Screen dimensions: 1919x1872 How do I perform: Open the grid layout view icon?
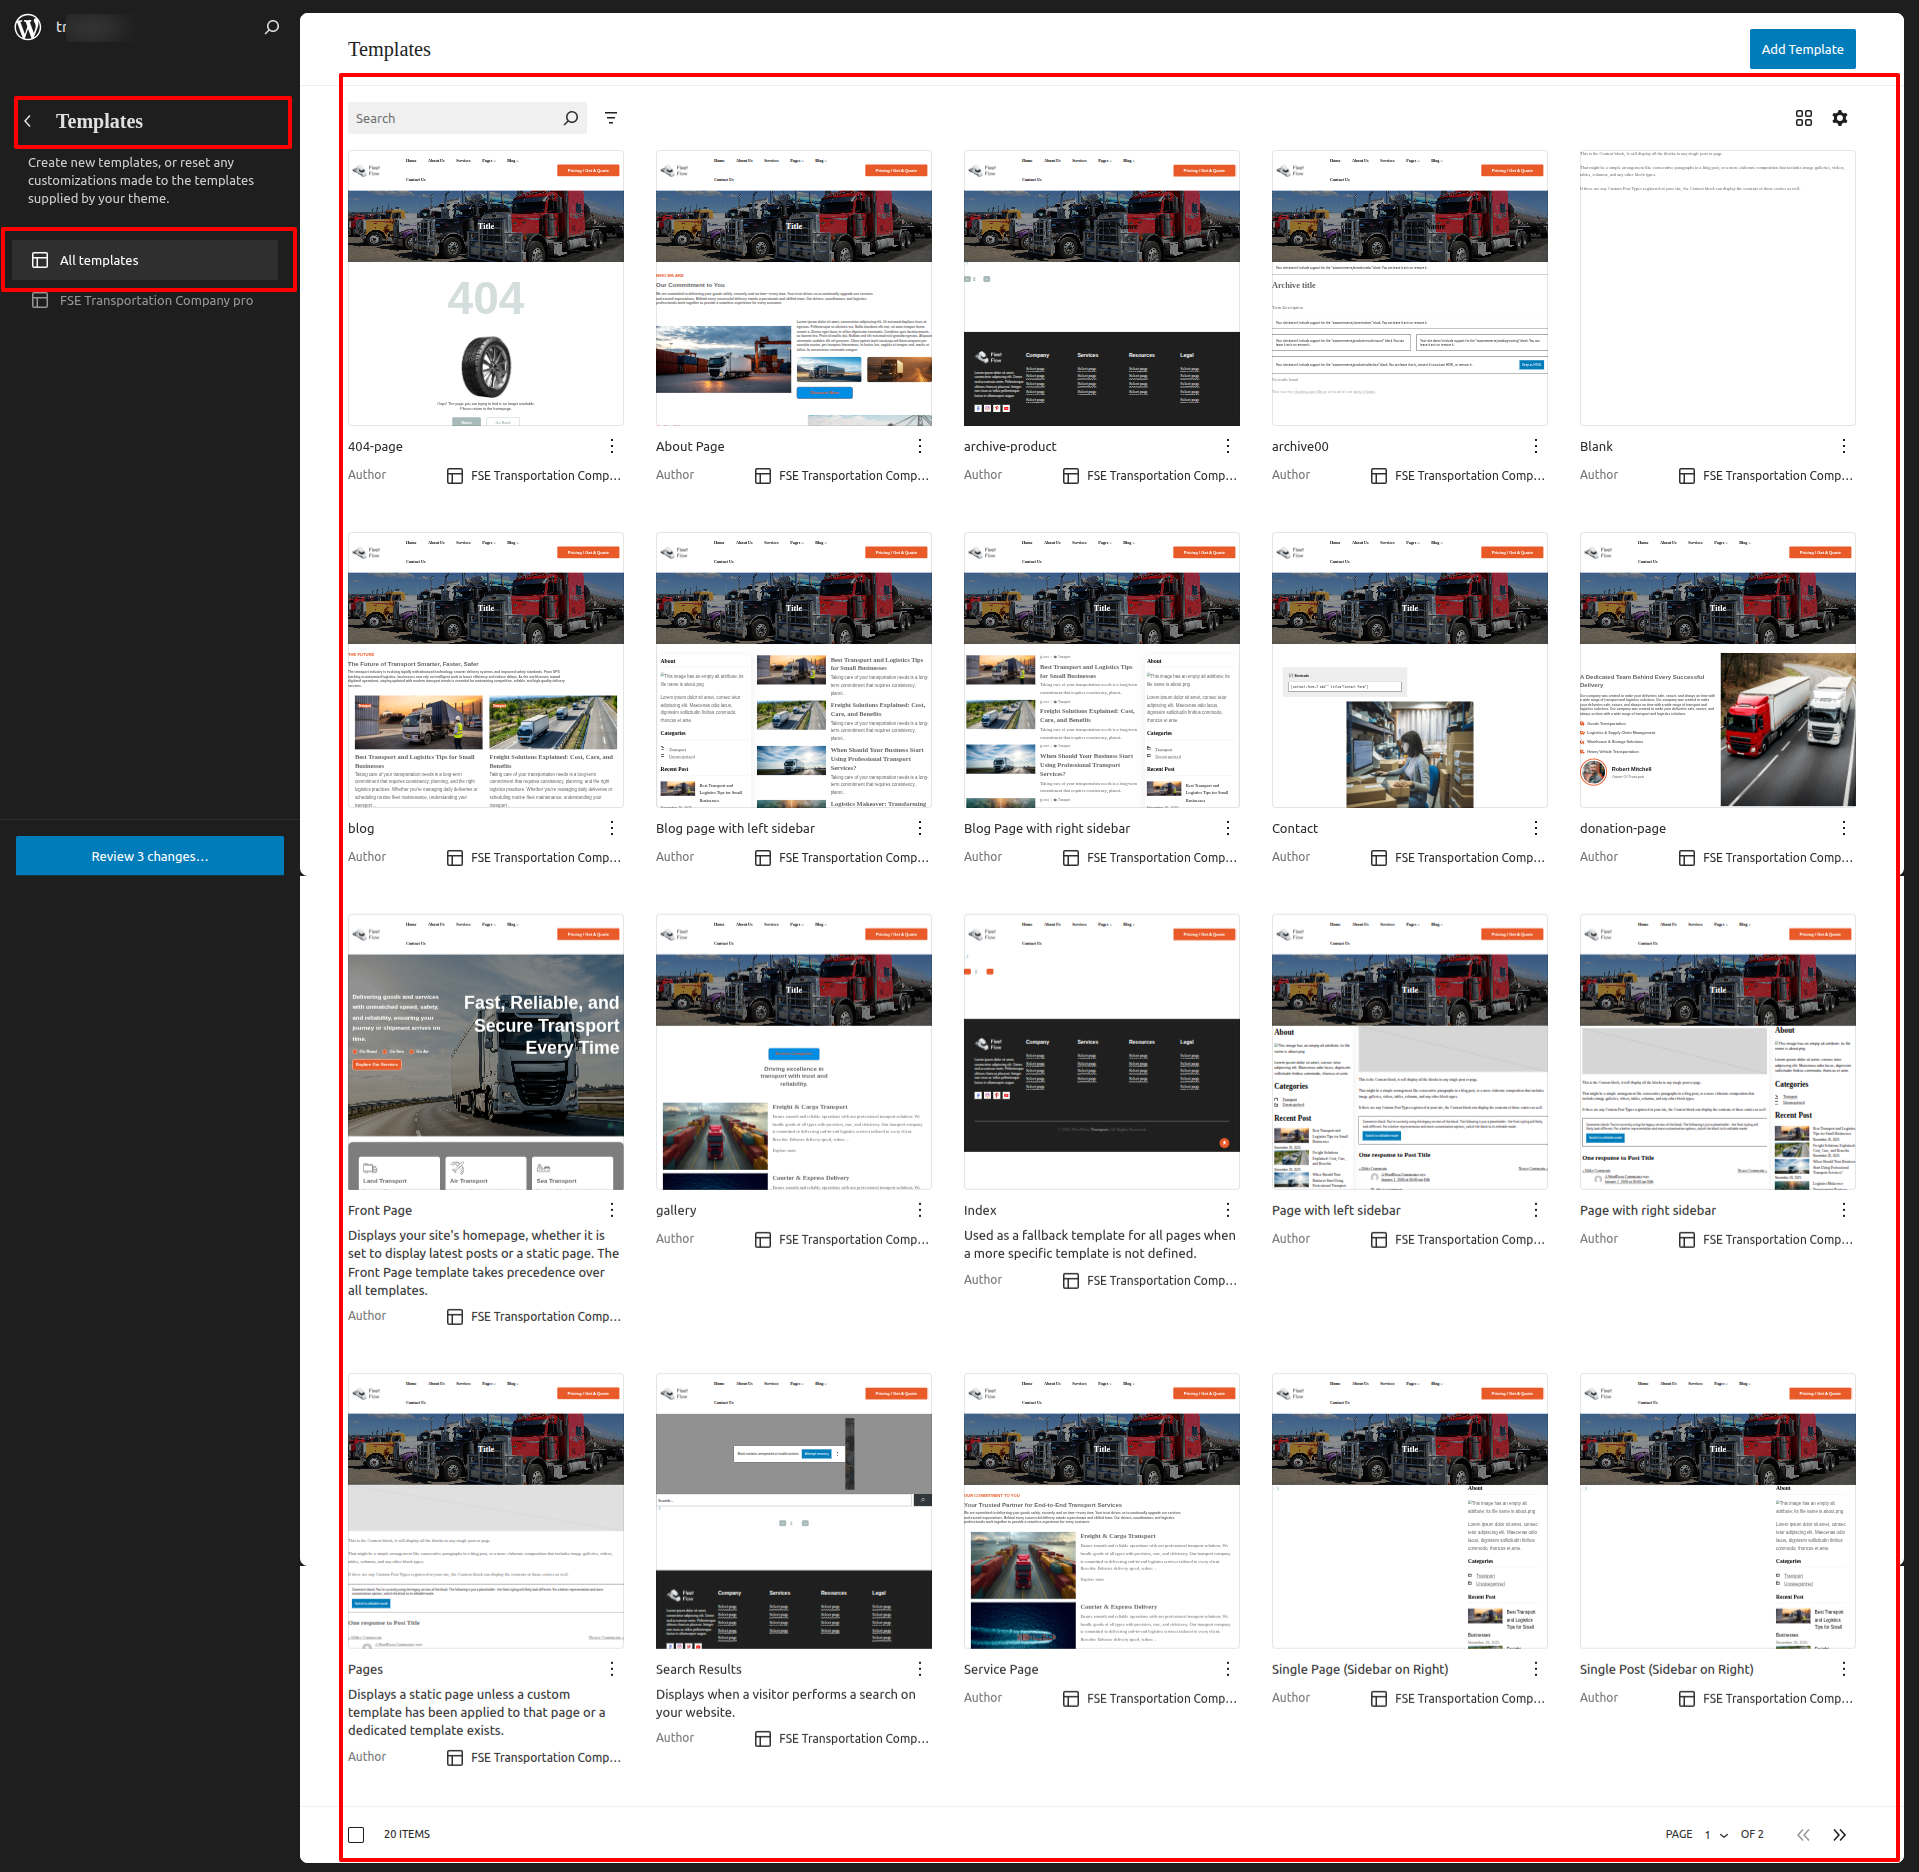point(1803,118)
